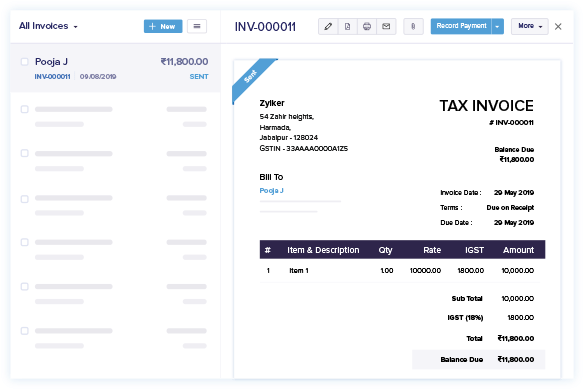
Task: Click the INV-000011 link in list
Action: [x=52, y=77]
